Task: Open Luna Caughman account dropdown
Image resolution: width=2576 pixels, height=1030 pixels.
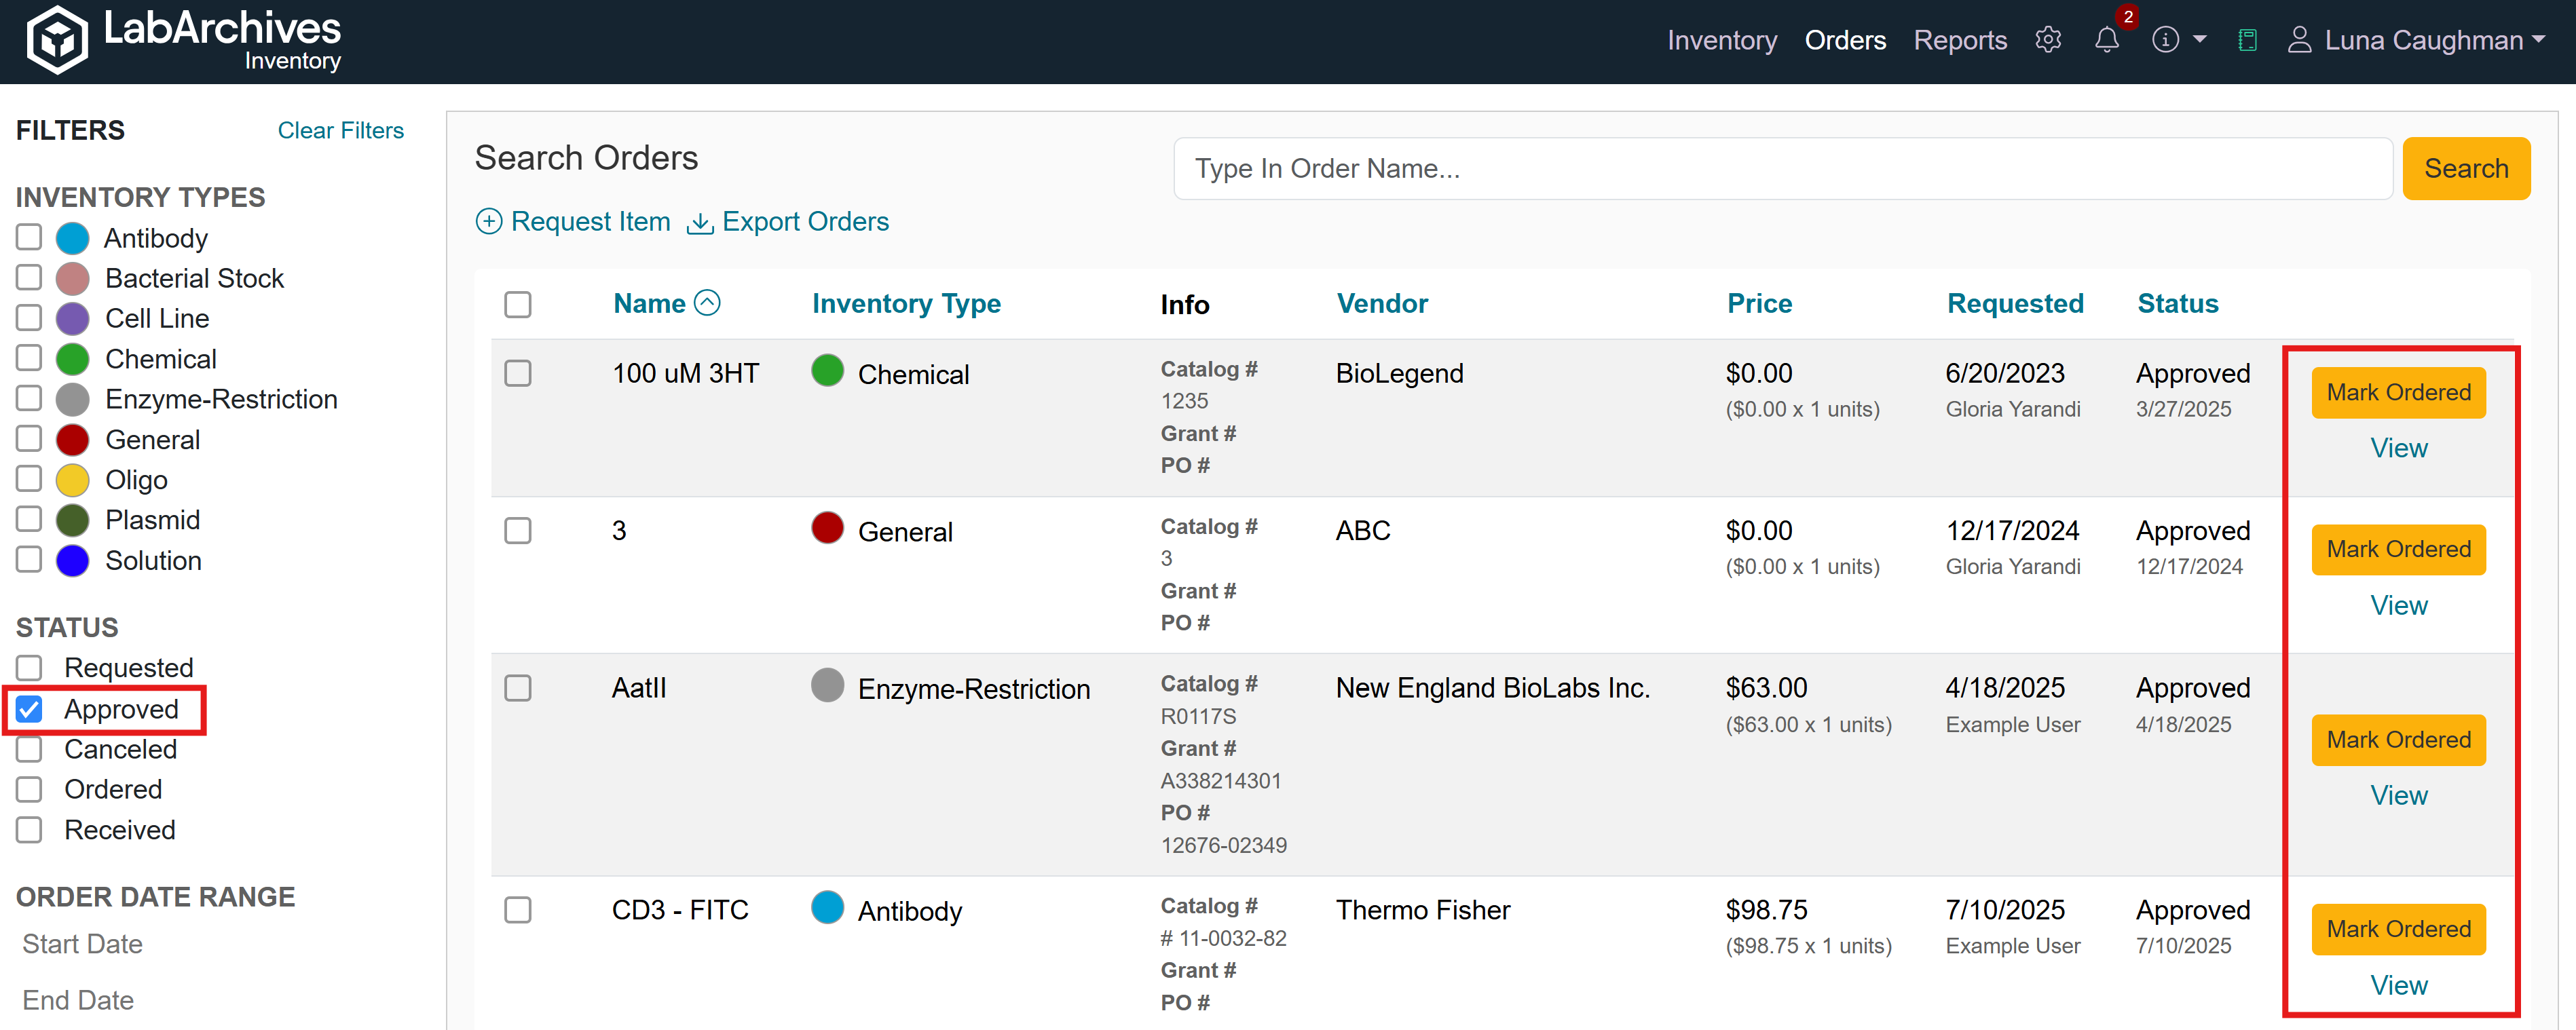Action: pos(2433,40)
